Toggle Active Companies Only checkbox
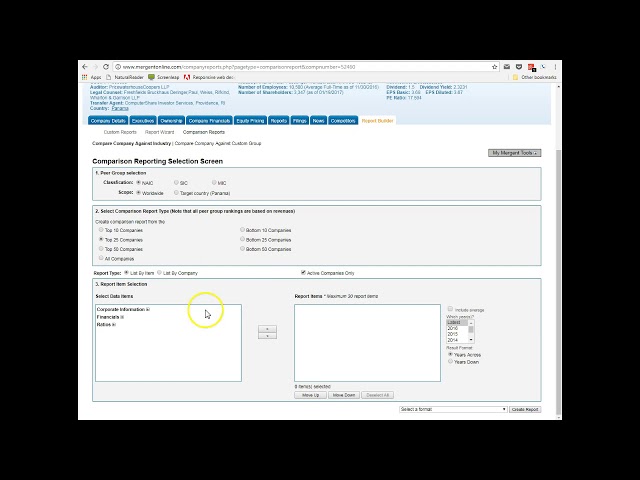The width and height of the screenshot is (640, 480). point(303,272)
